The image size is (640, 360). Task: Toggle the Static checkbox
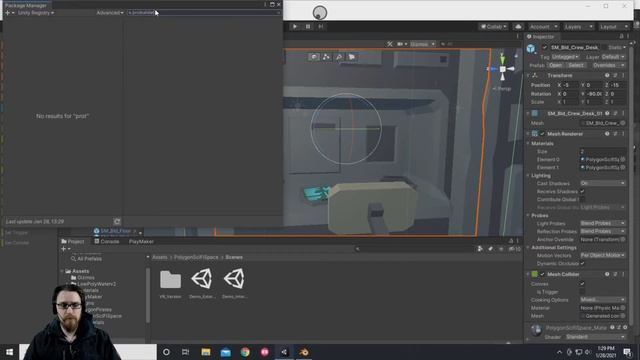point(604,47)
